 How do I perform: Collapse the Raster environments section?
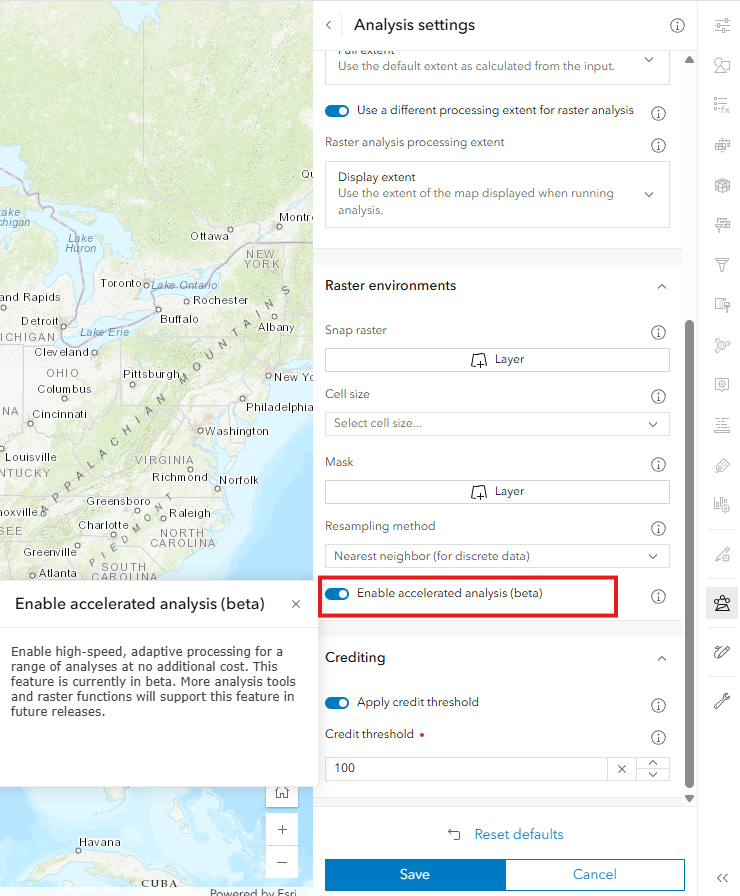(661, 285)
